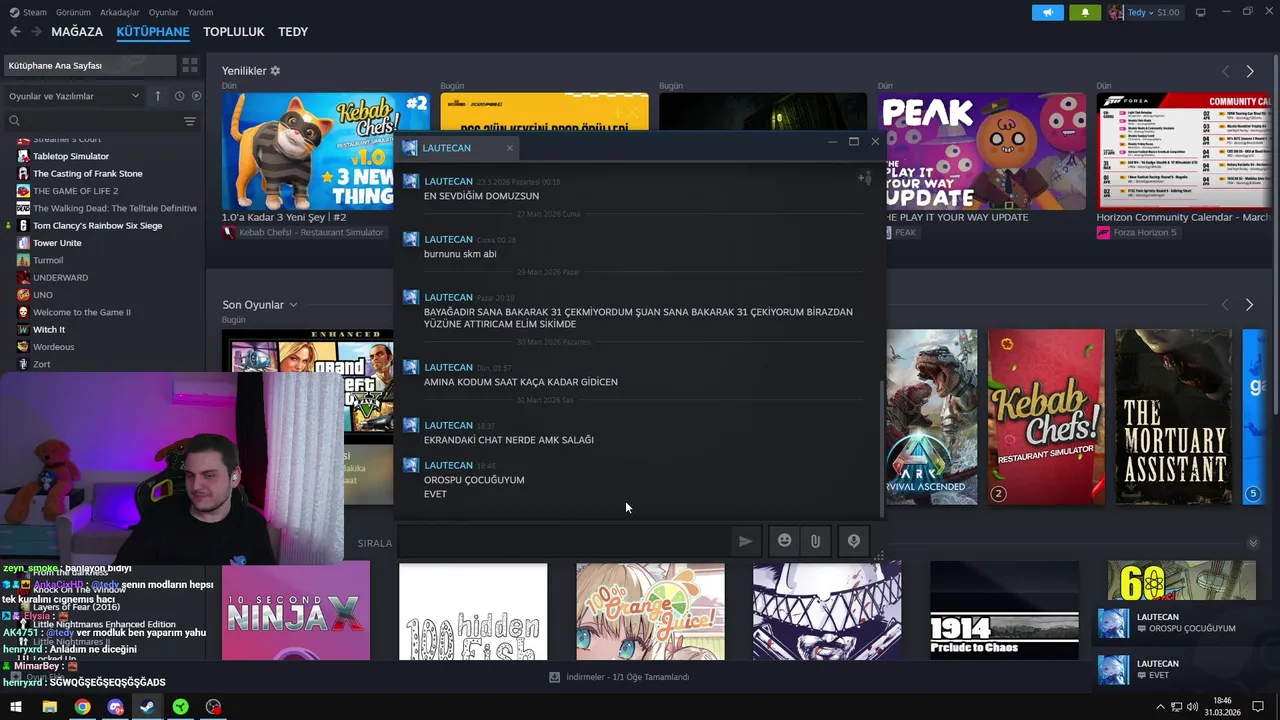The height and width of the screenshot is (720, 1280).
Task: Go back with left arrow navigation
Action: (15, 32)
